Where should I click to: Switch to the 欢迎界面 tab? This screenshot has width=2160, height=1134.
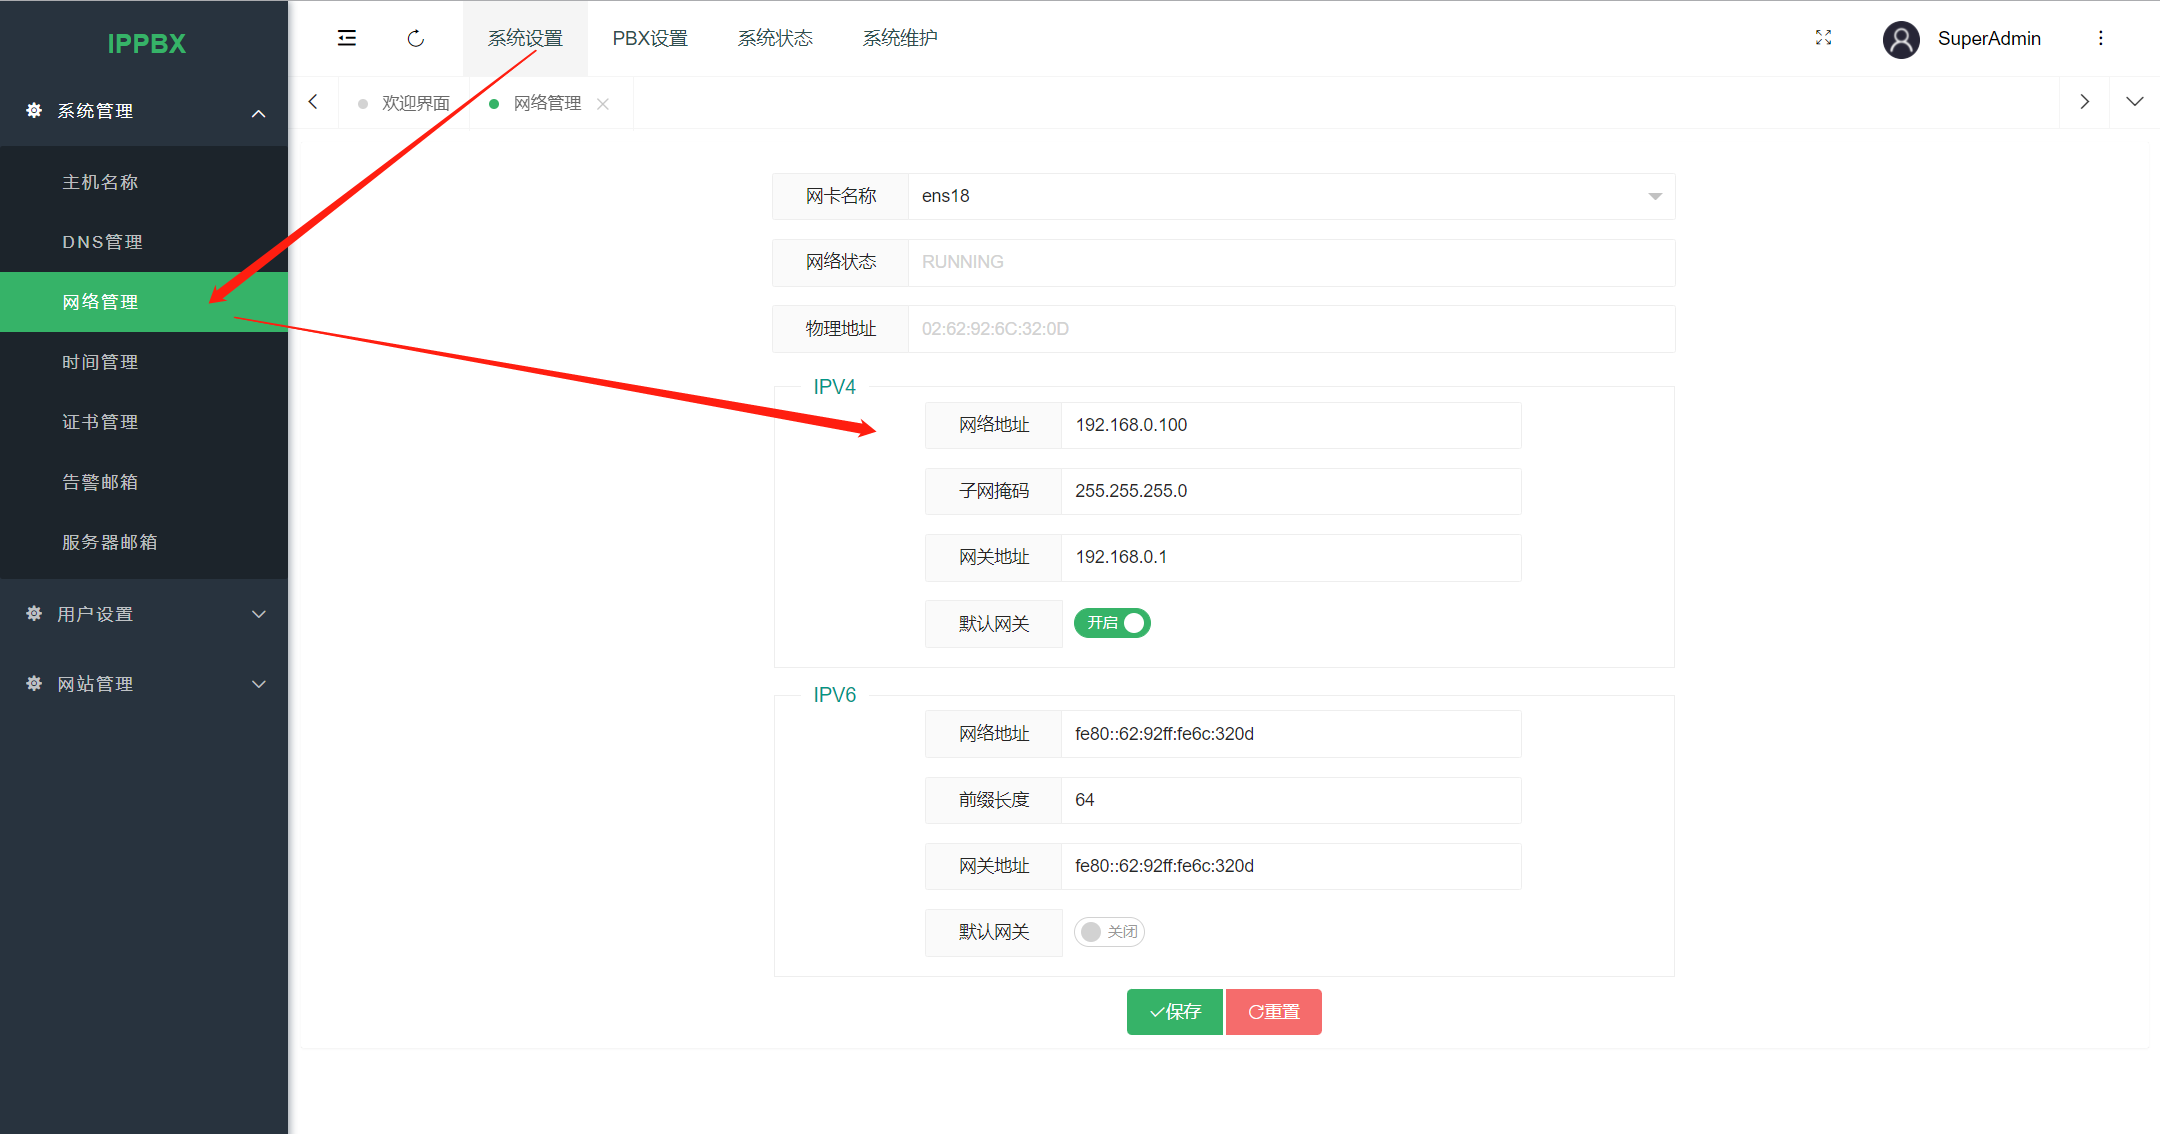(405, 103)
